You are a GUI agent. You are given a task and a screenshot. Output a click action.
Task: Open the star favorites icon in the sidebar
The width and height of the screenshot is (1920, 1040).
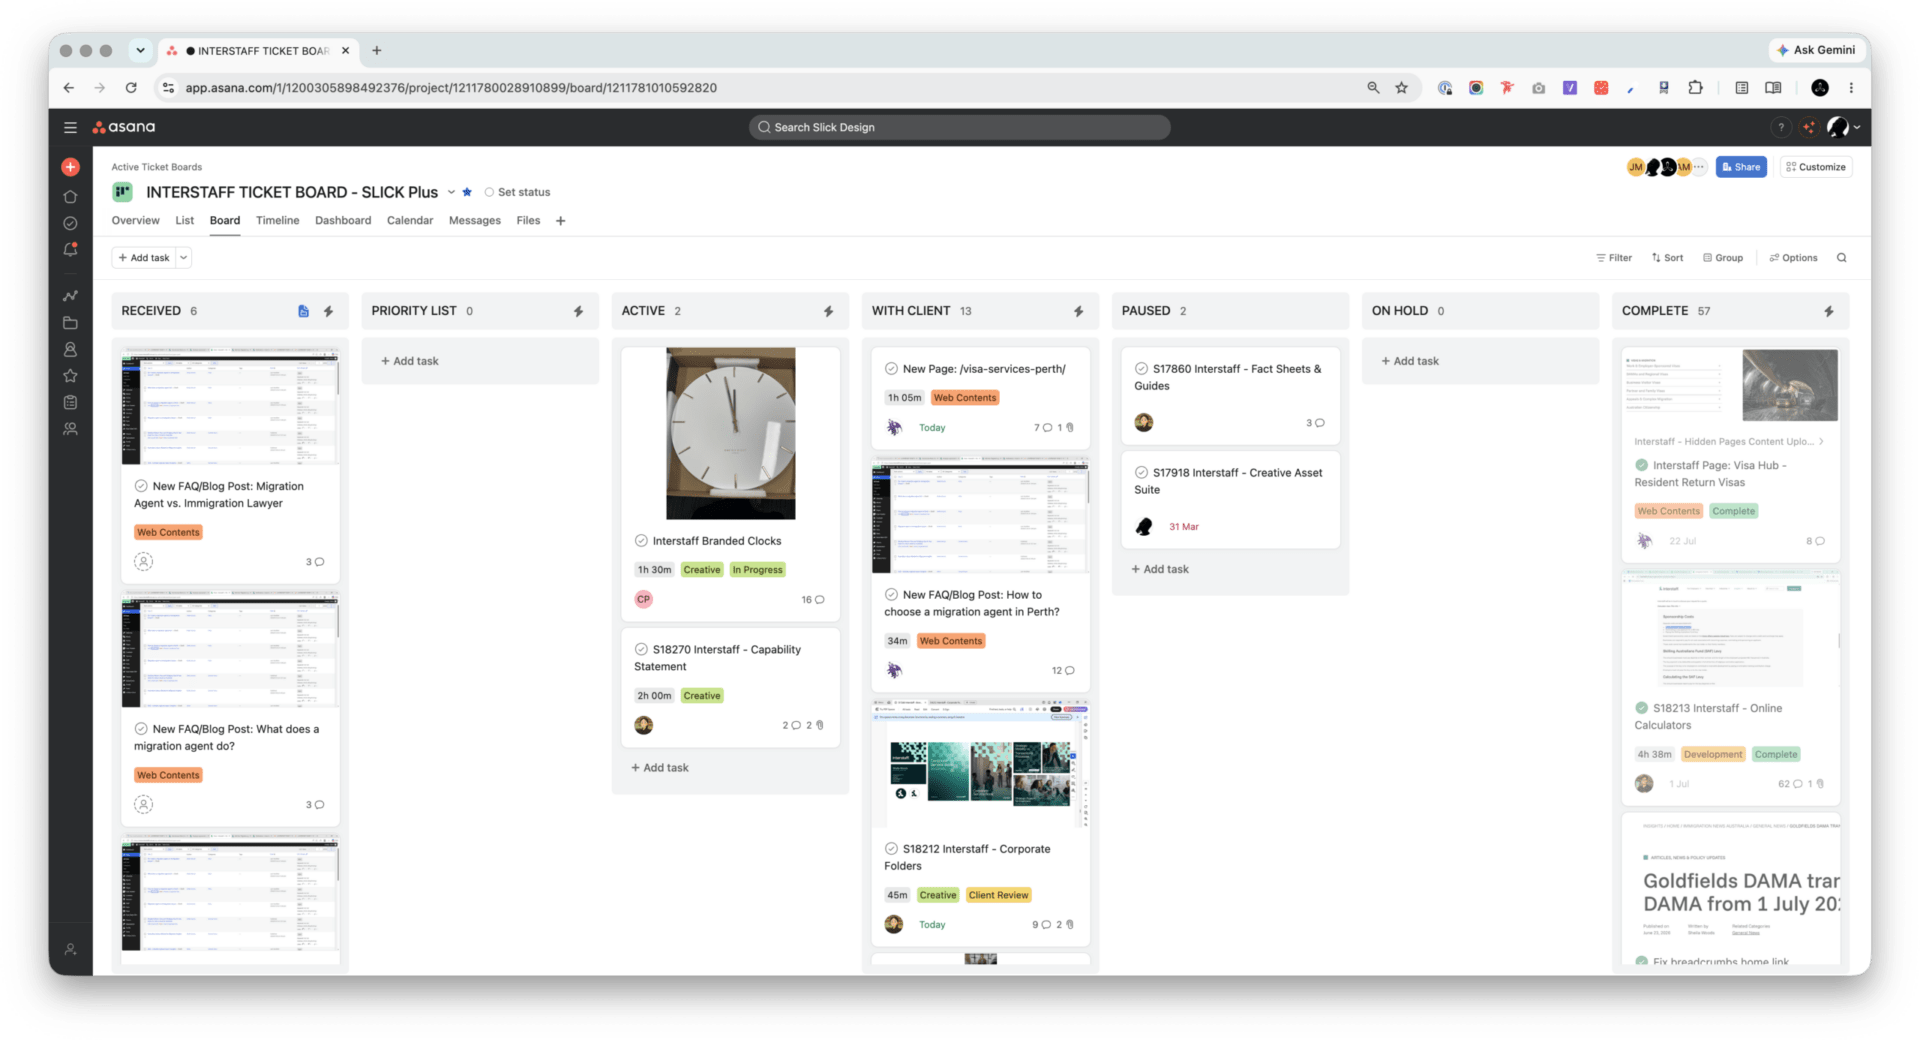coord(70,376)
